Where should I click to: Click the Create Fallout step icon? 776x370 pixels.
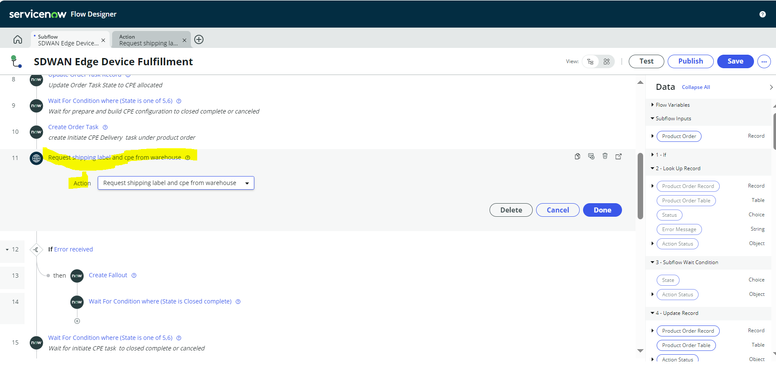[77, 276]
